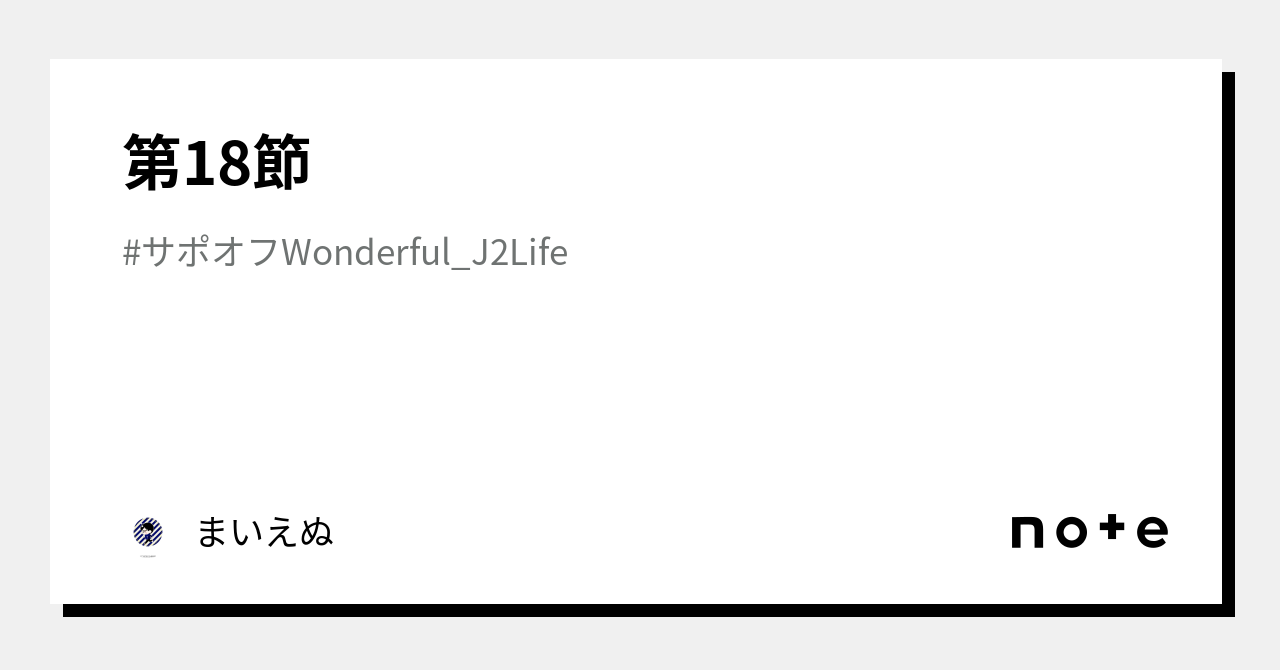1280x670 pixels.
Task: Click the blank white center of the card
Action: [x=636, y=380]
